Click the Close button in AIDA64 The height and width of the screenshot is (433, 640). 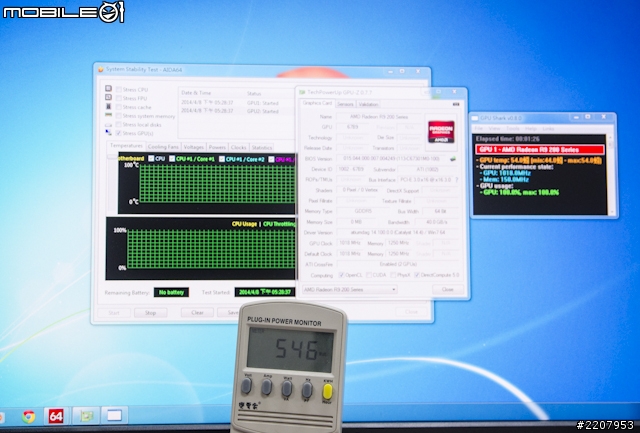point(411,311)
